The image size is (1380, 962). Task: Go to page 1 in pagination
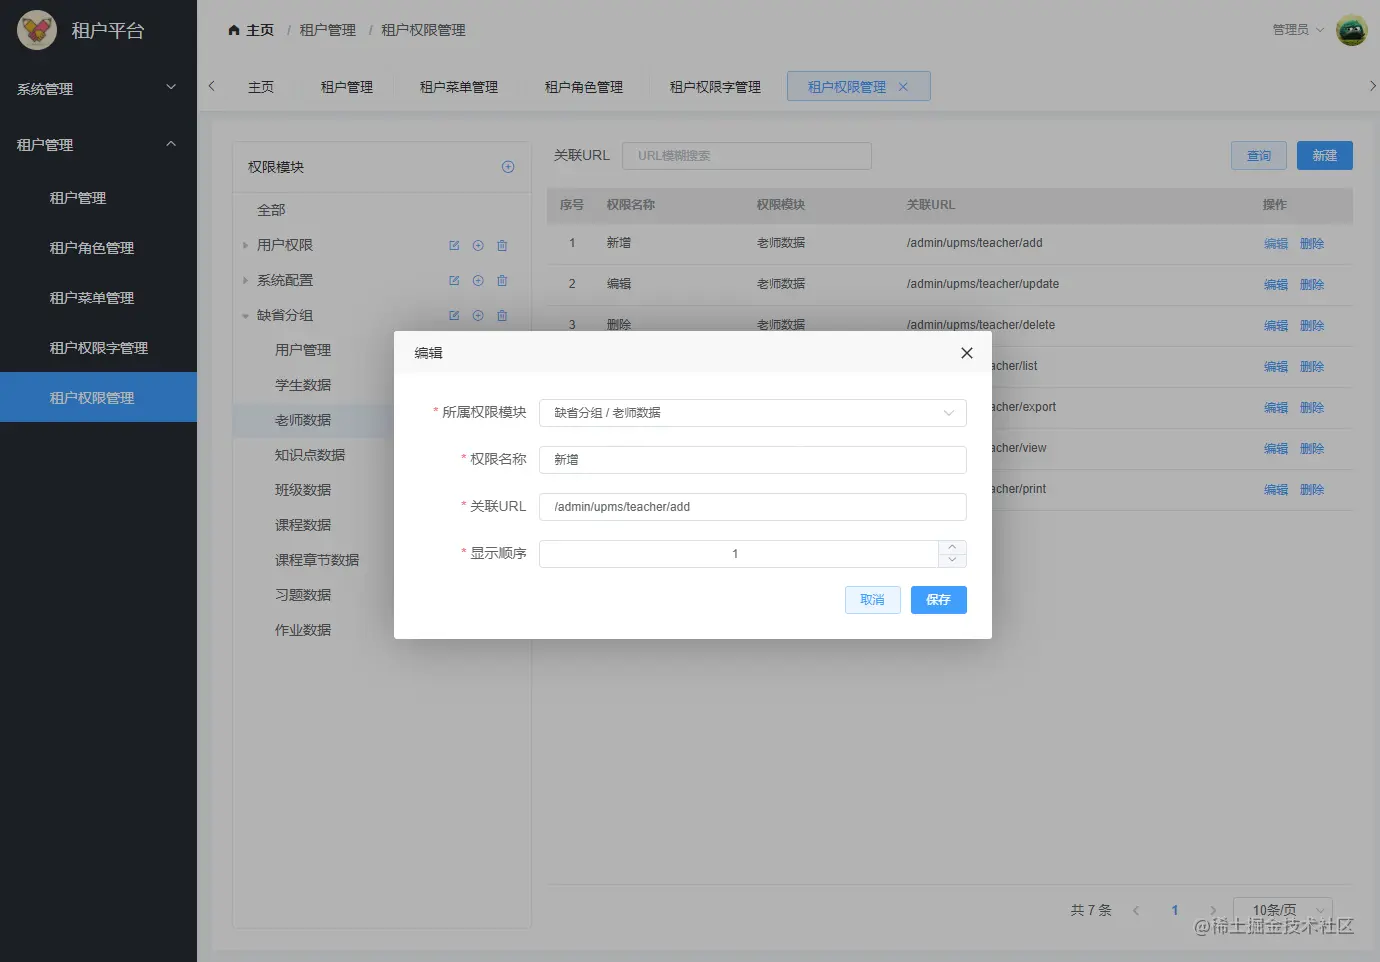click(1175, 910)
